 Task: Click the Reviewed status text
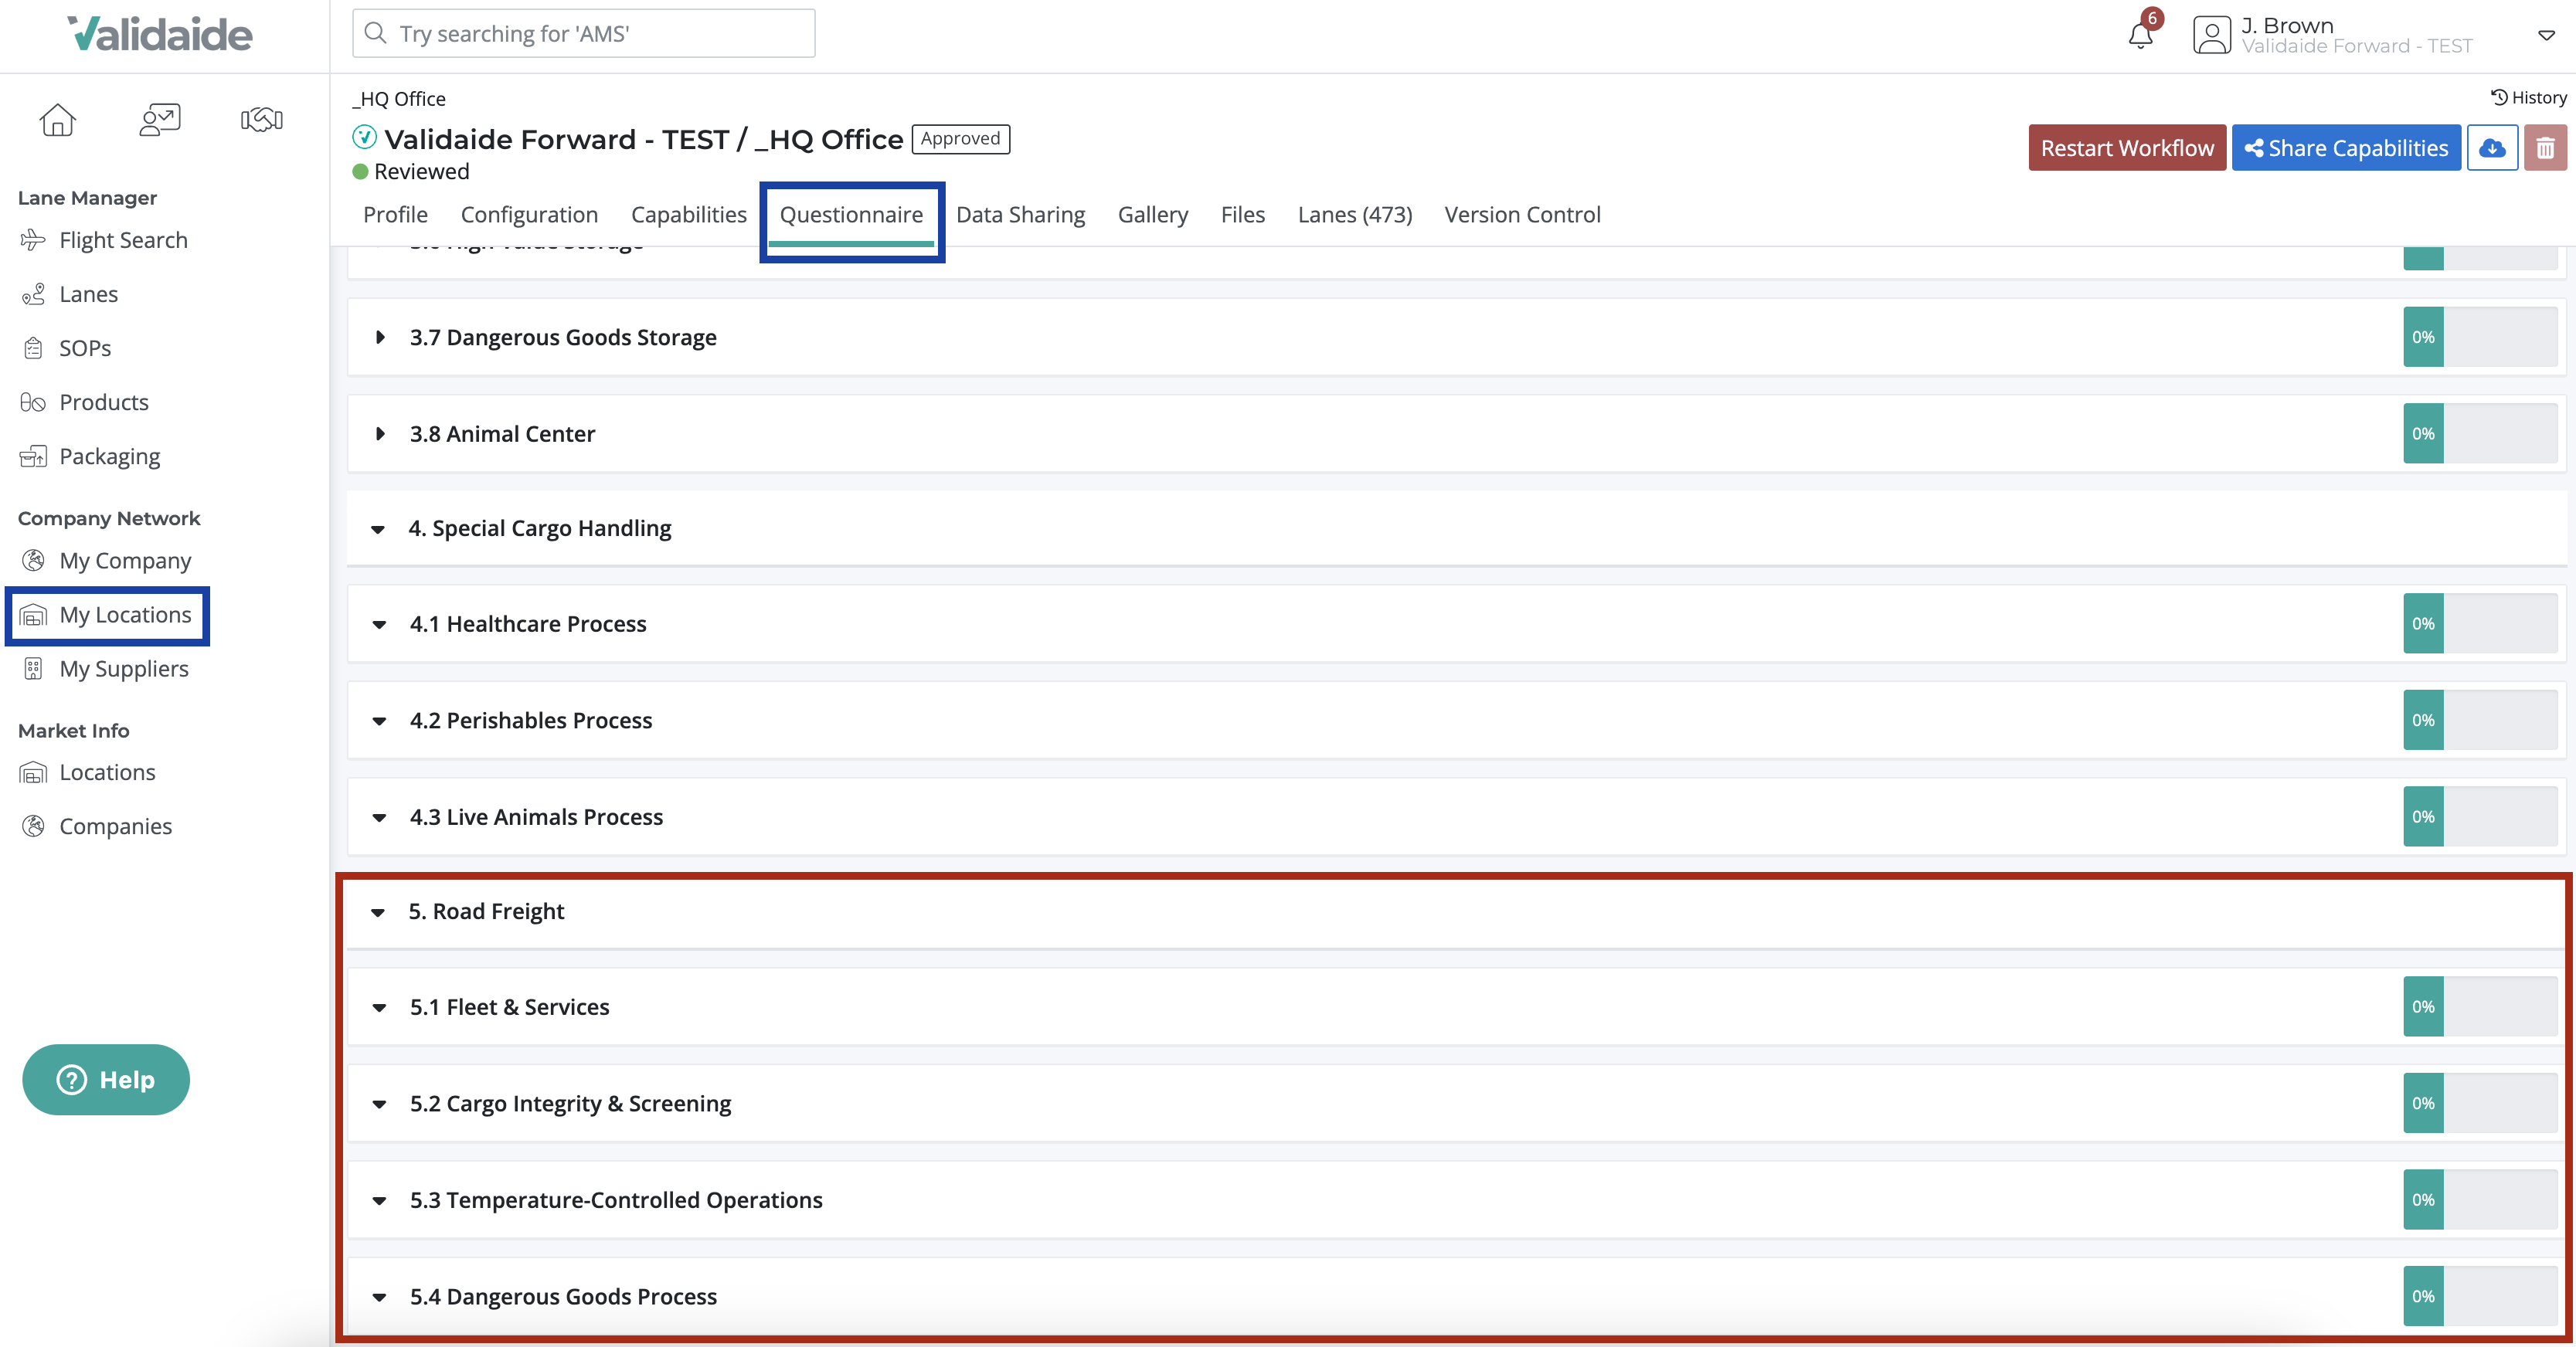[x=421, y=171]
